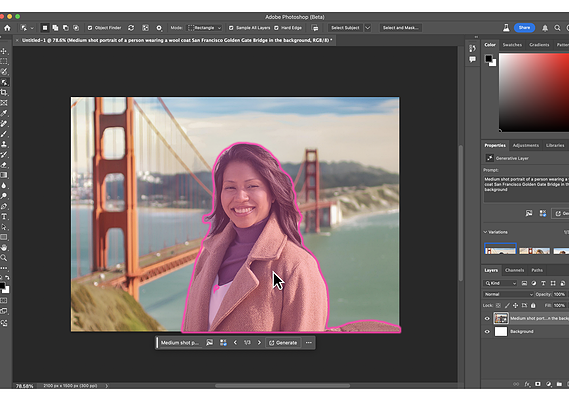Switch to the Swatches tab

tap(512, 45)
